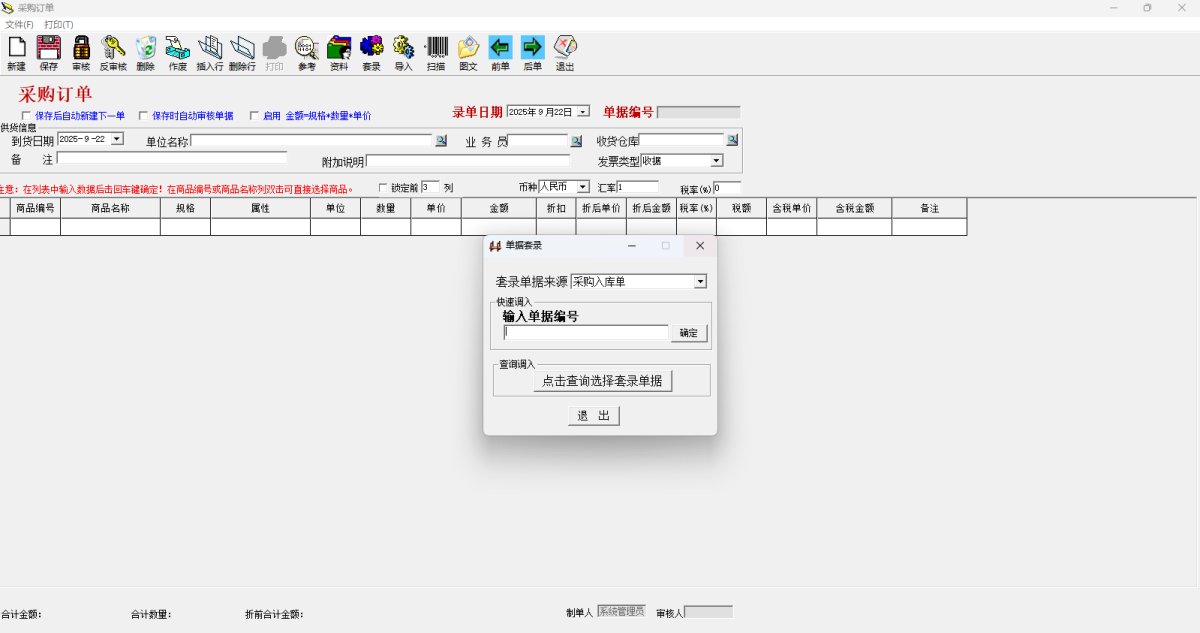
Task: Click the 删除行 (Delete Row) icon
Action: click(x=241, y=52)
